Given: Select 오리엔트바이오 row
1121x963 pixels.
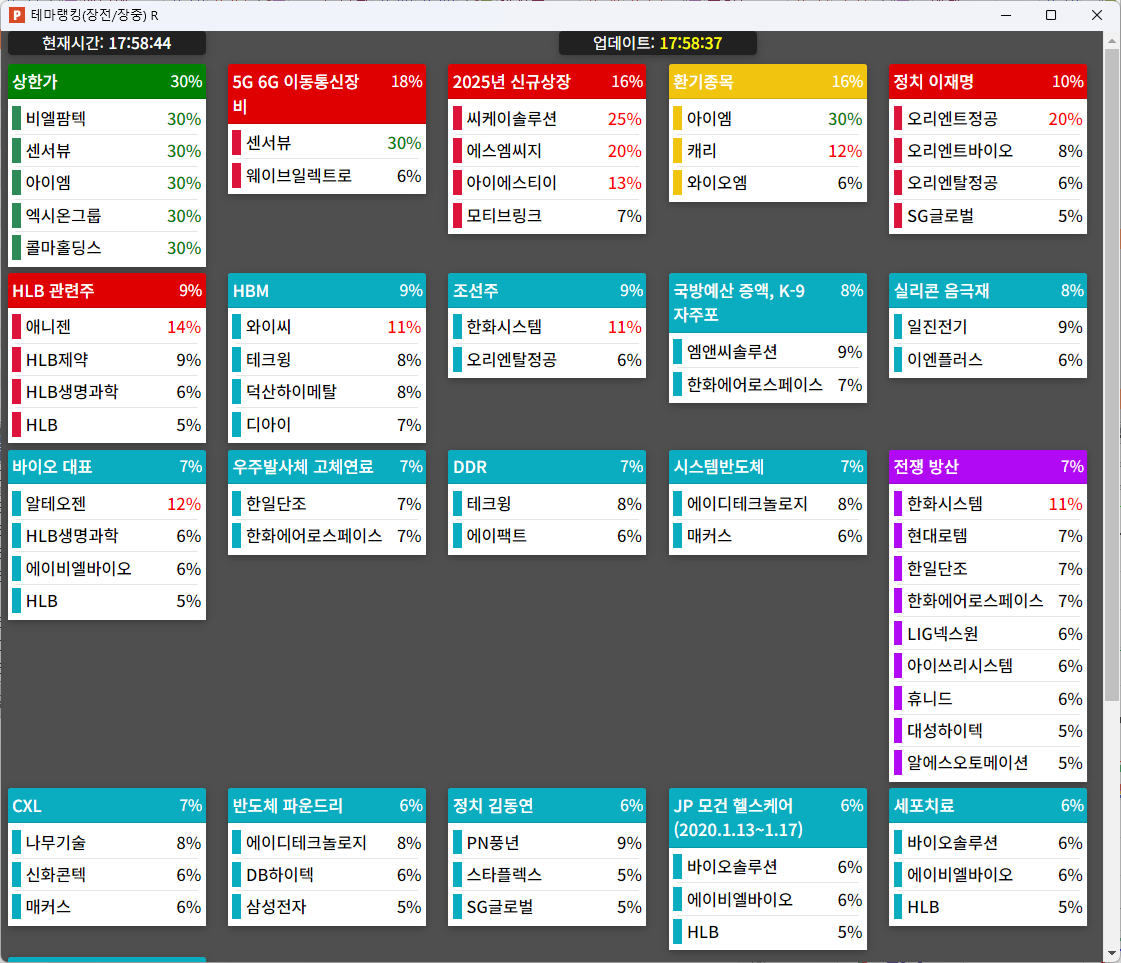Looking at the screenshot, I should coord(988,151).
